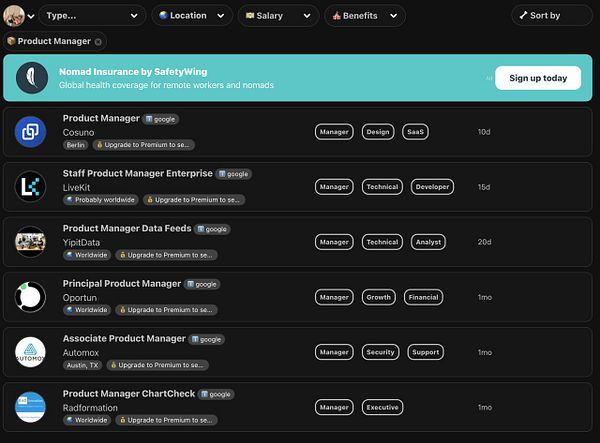This screenshot has width=600, height=443.
Task: Expand the chevron beside the avatar
Action: (x=31, y=16)
